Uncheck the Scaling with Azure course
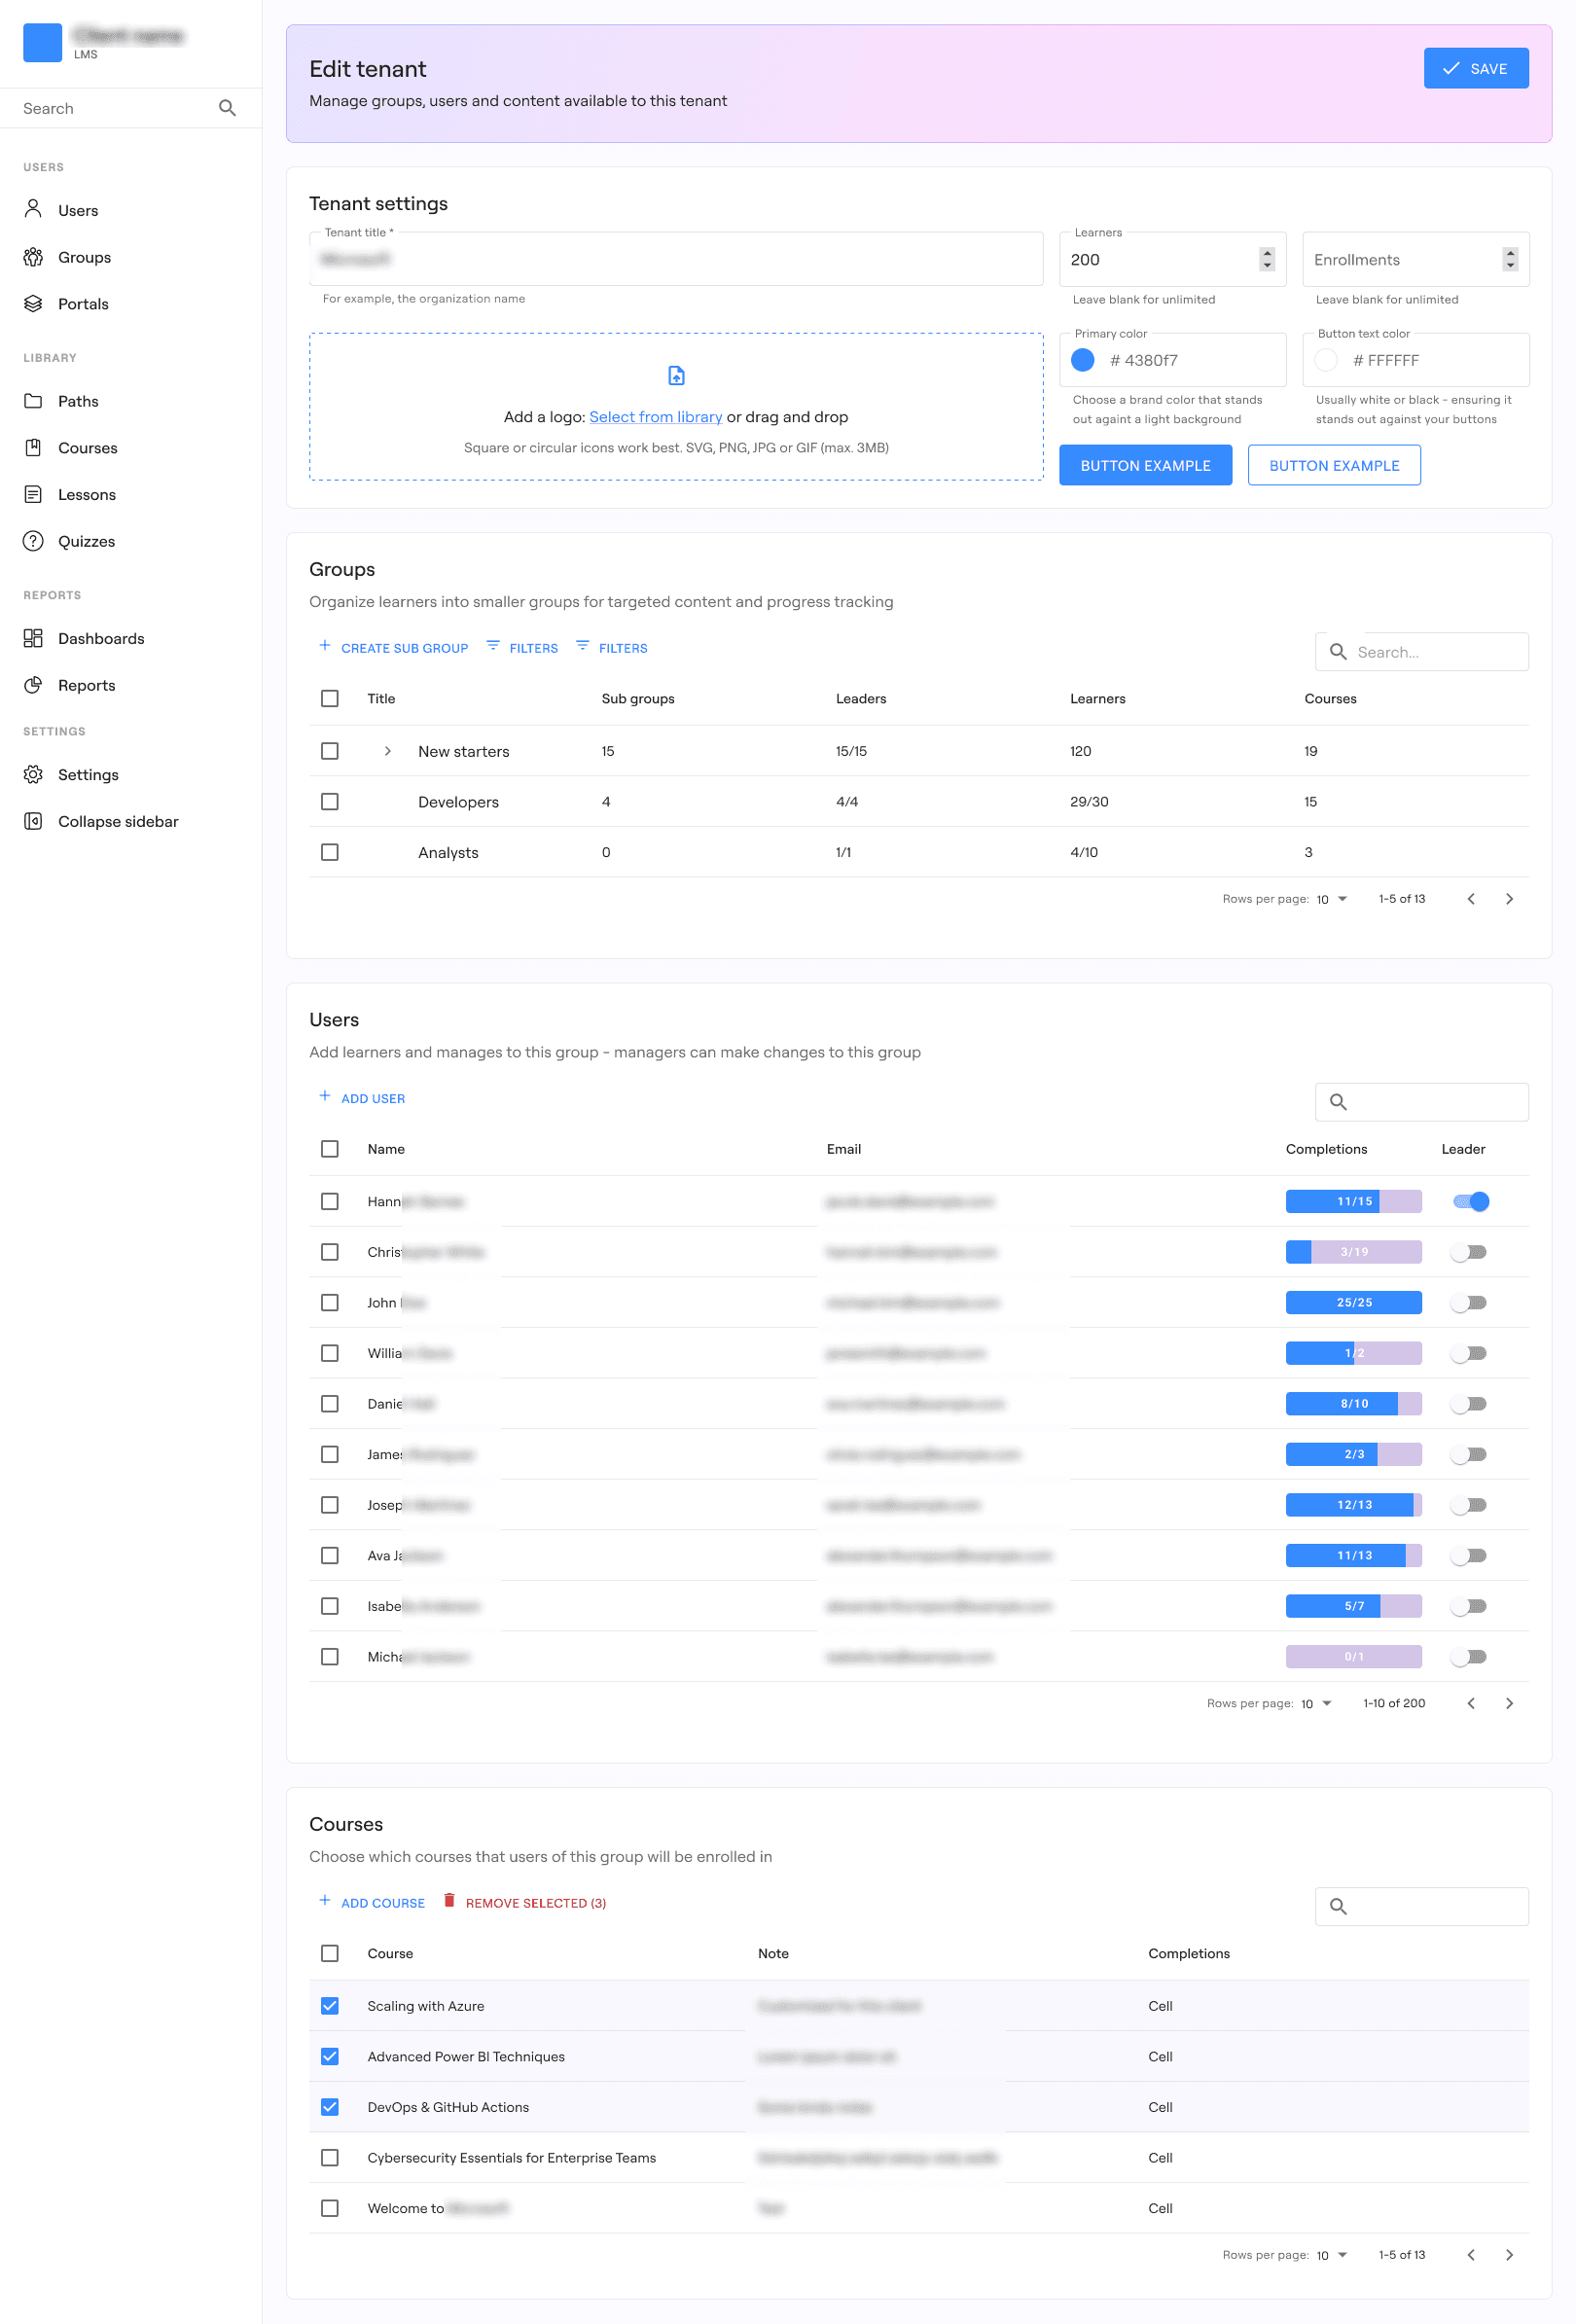The height and width of the screenshot is (2324, 1576). coord(330,2006)
